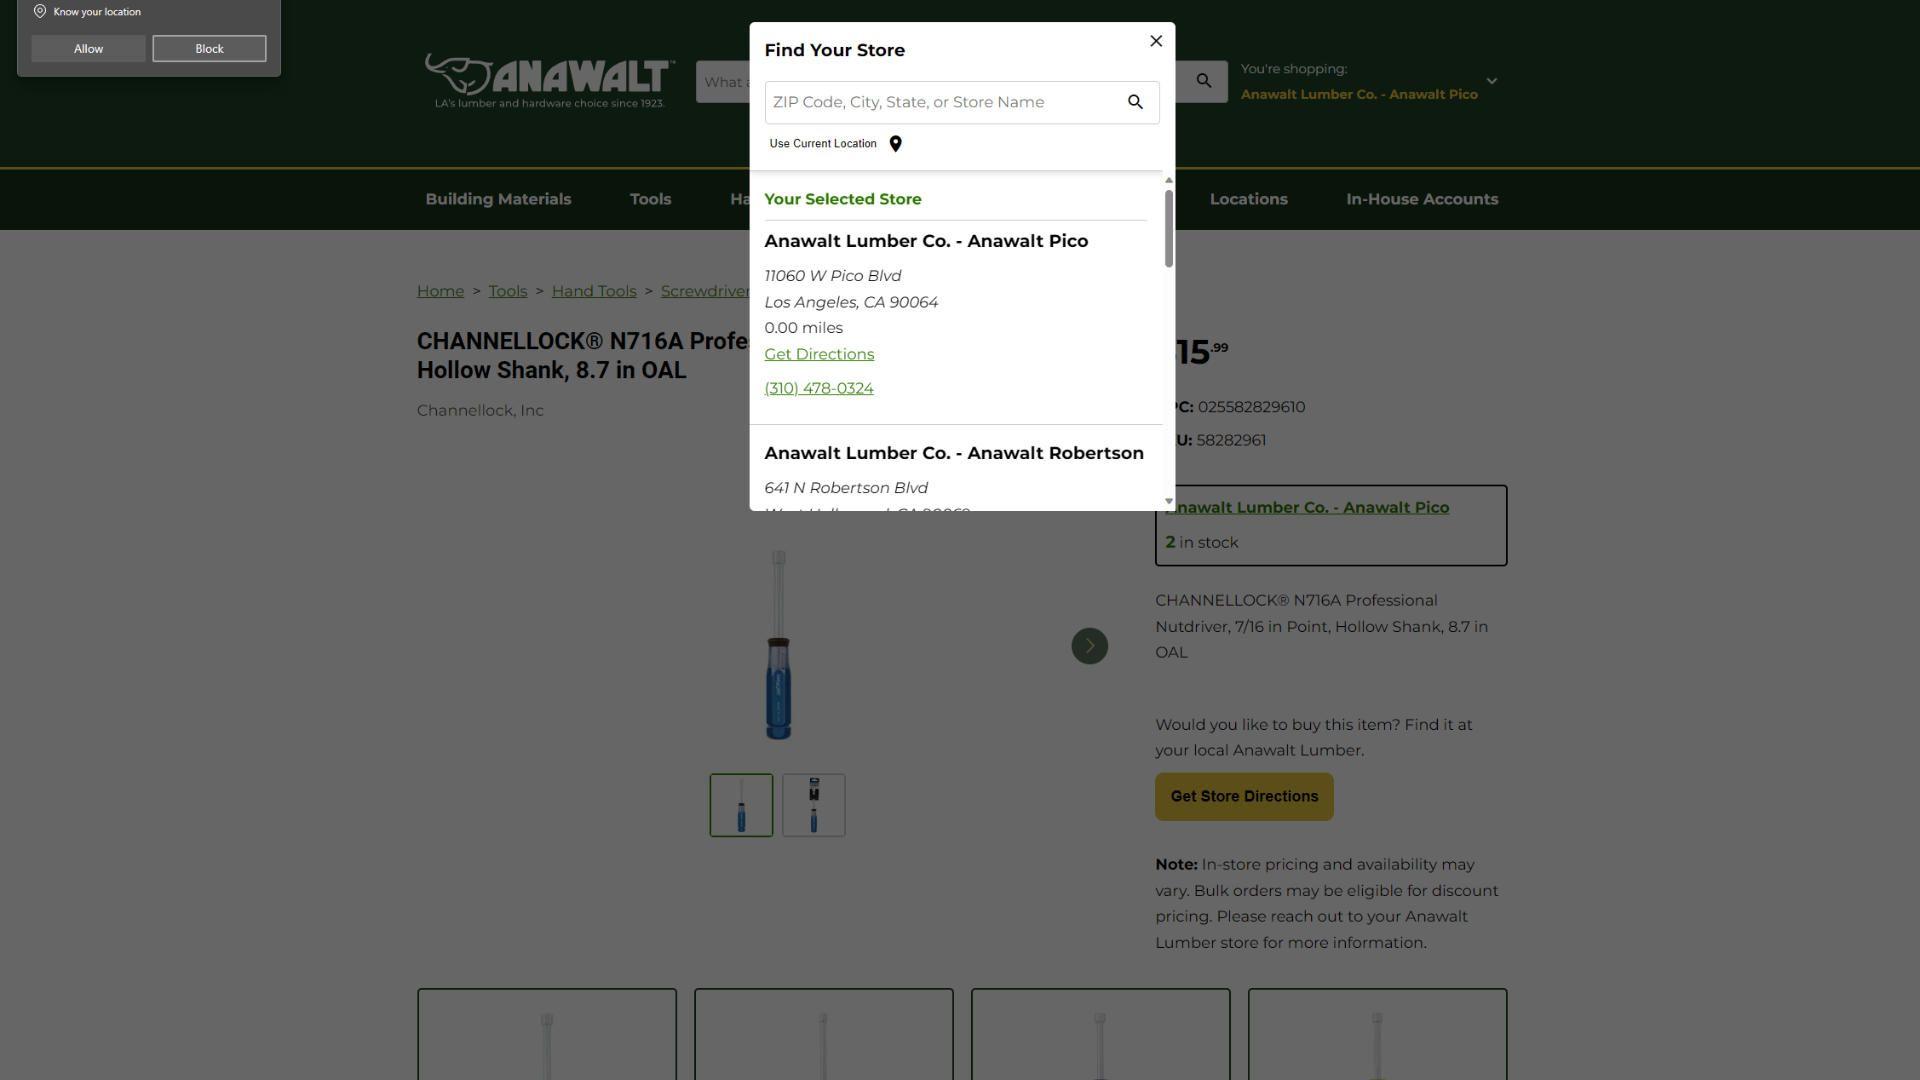
Task: Click Get Store Directions button
Action: pos(1244,796)
